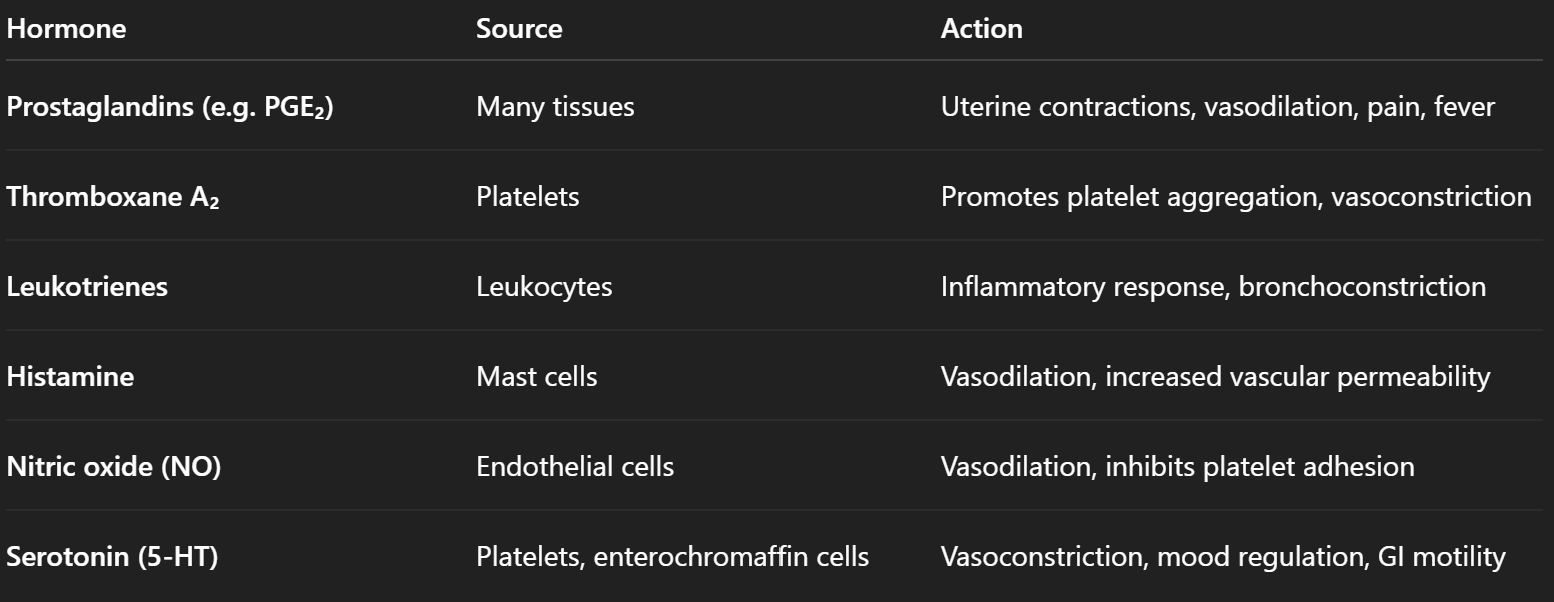Viewport: 1554px width, 602px height.
Task: Click the Mast cells source cell
Action: click(x=536, y=377)
